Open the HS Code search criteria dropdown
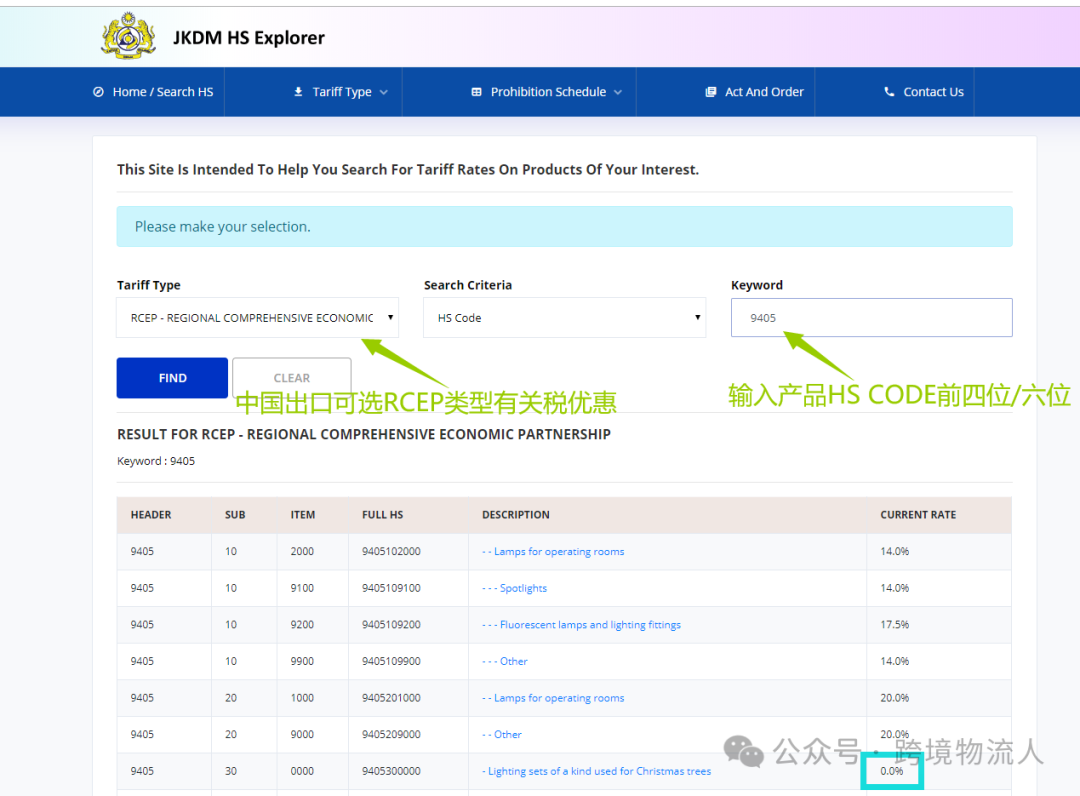The width and height of the screenshot is (1080, 796). click(565, 317)
